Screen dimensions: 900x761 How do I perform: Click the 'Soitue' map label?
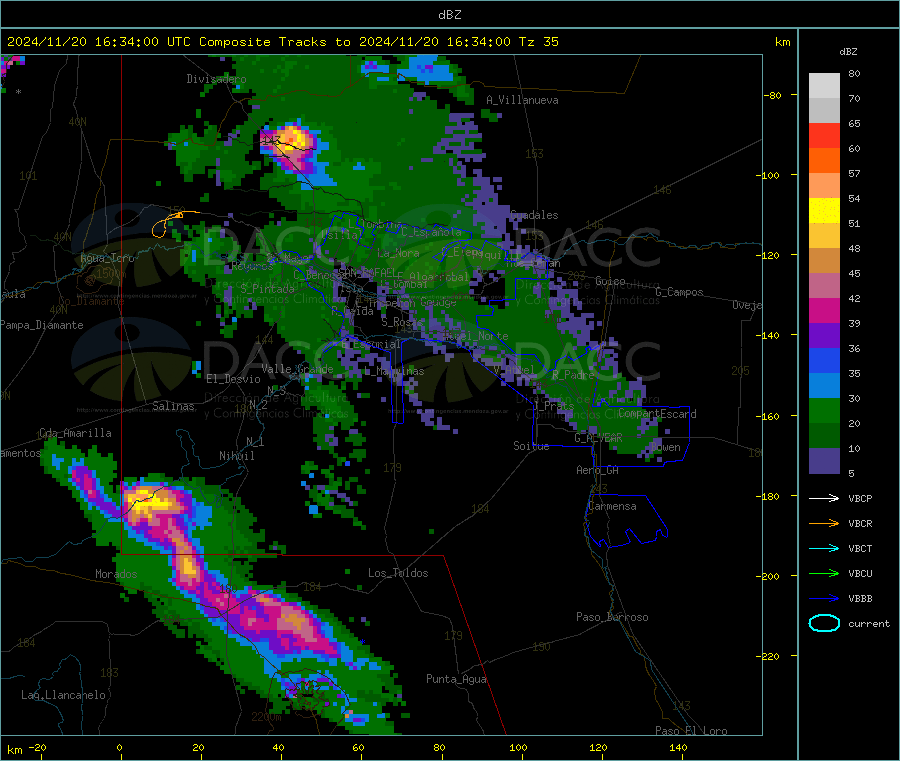click(x=531, y=446)
